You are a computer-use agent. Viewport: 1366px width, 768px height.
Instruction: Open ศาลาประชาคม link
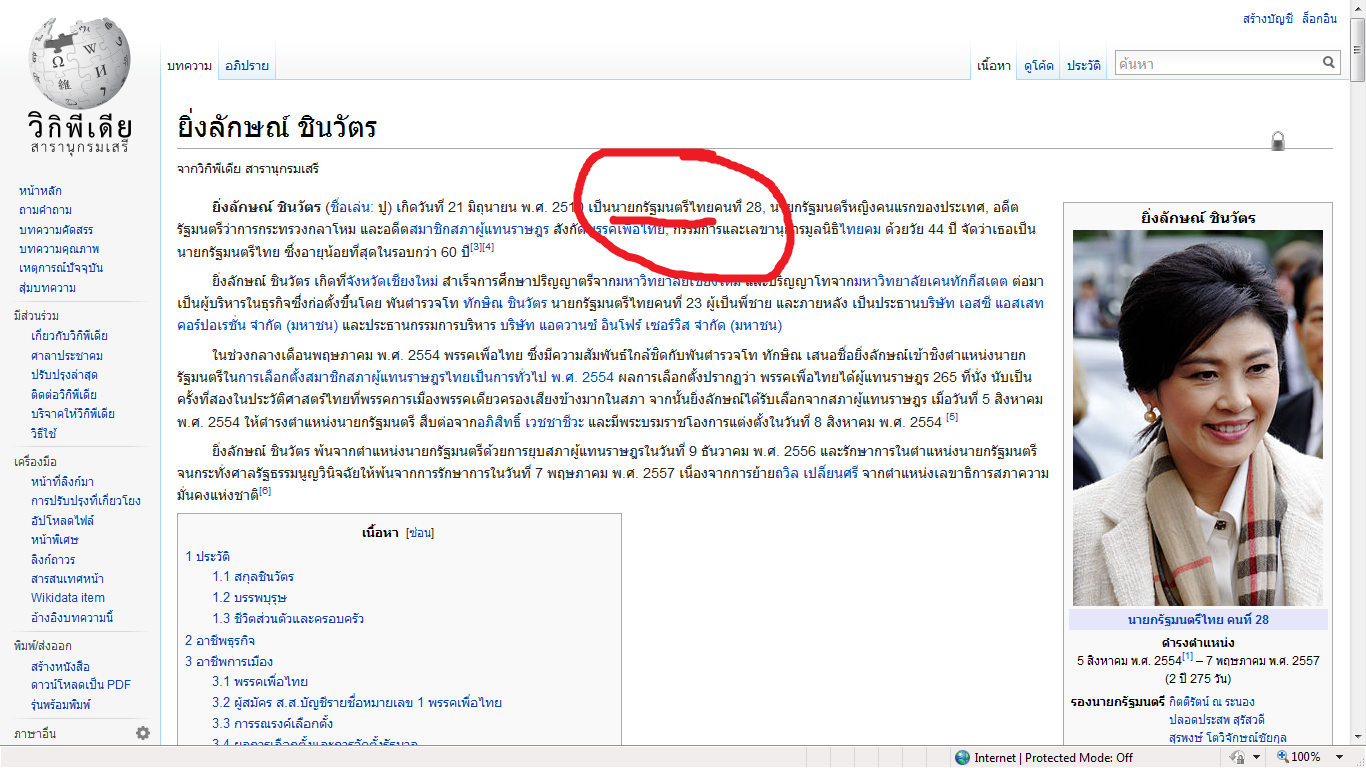click(x=67, y=355)
